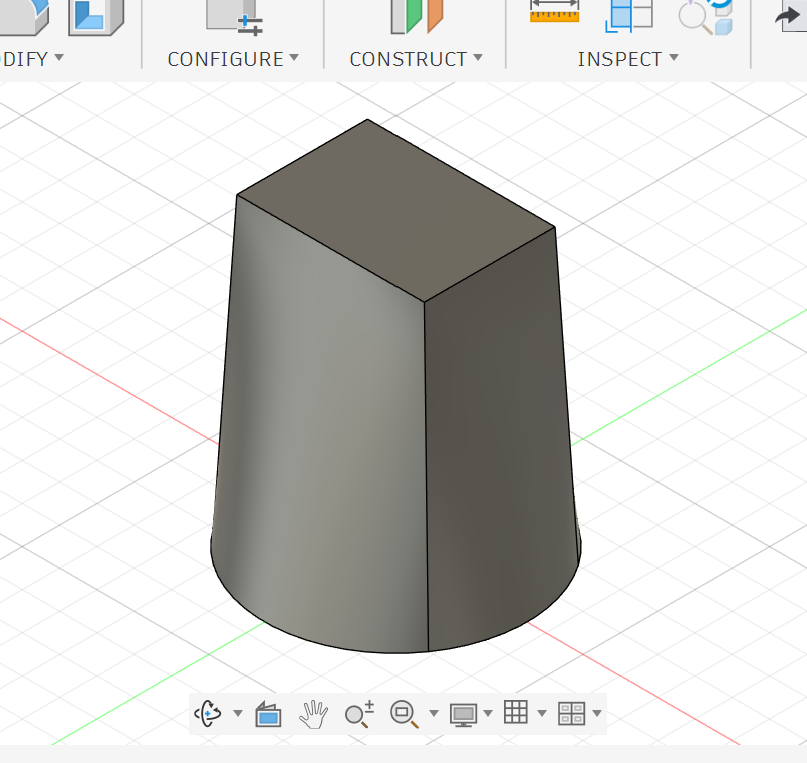
Task: Click the Zoom Window fit icon
Action: pyautogui.click(x=404, y=714)
